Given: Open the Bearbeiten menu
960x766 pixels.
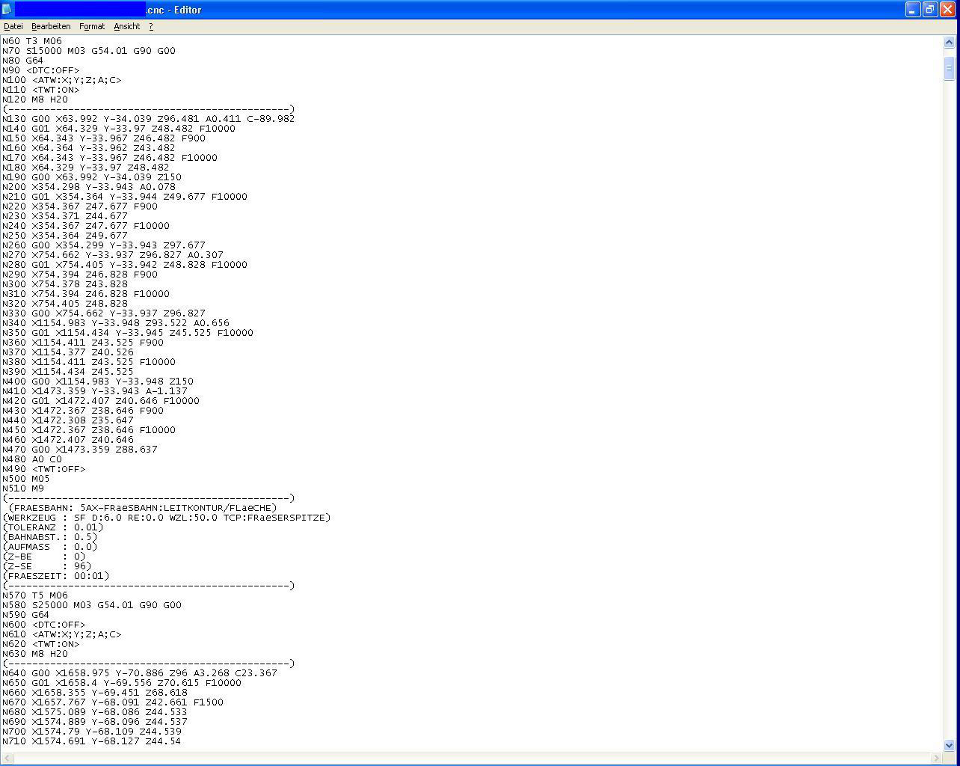Looking at the screenshot, I should tap(51, 26).
